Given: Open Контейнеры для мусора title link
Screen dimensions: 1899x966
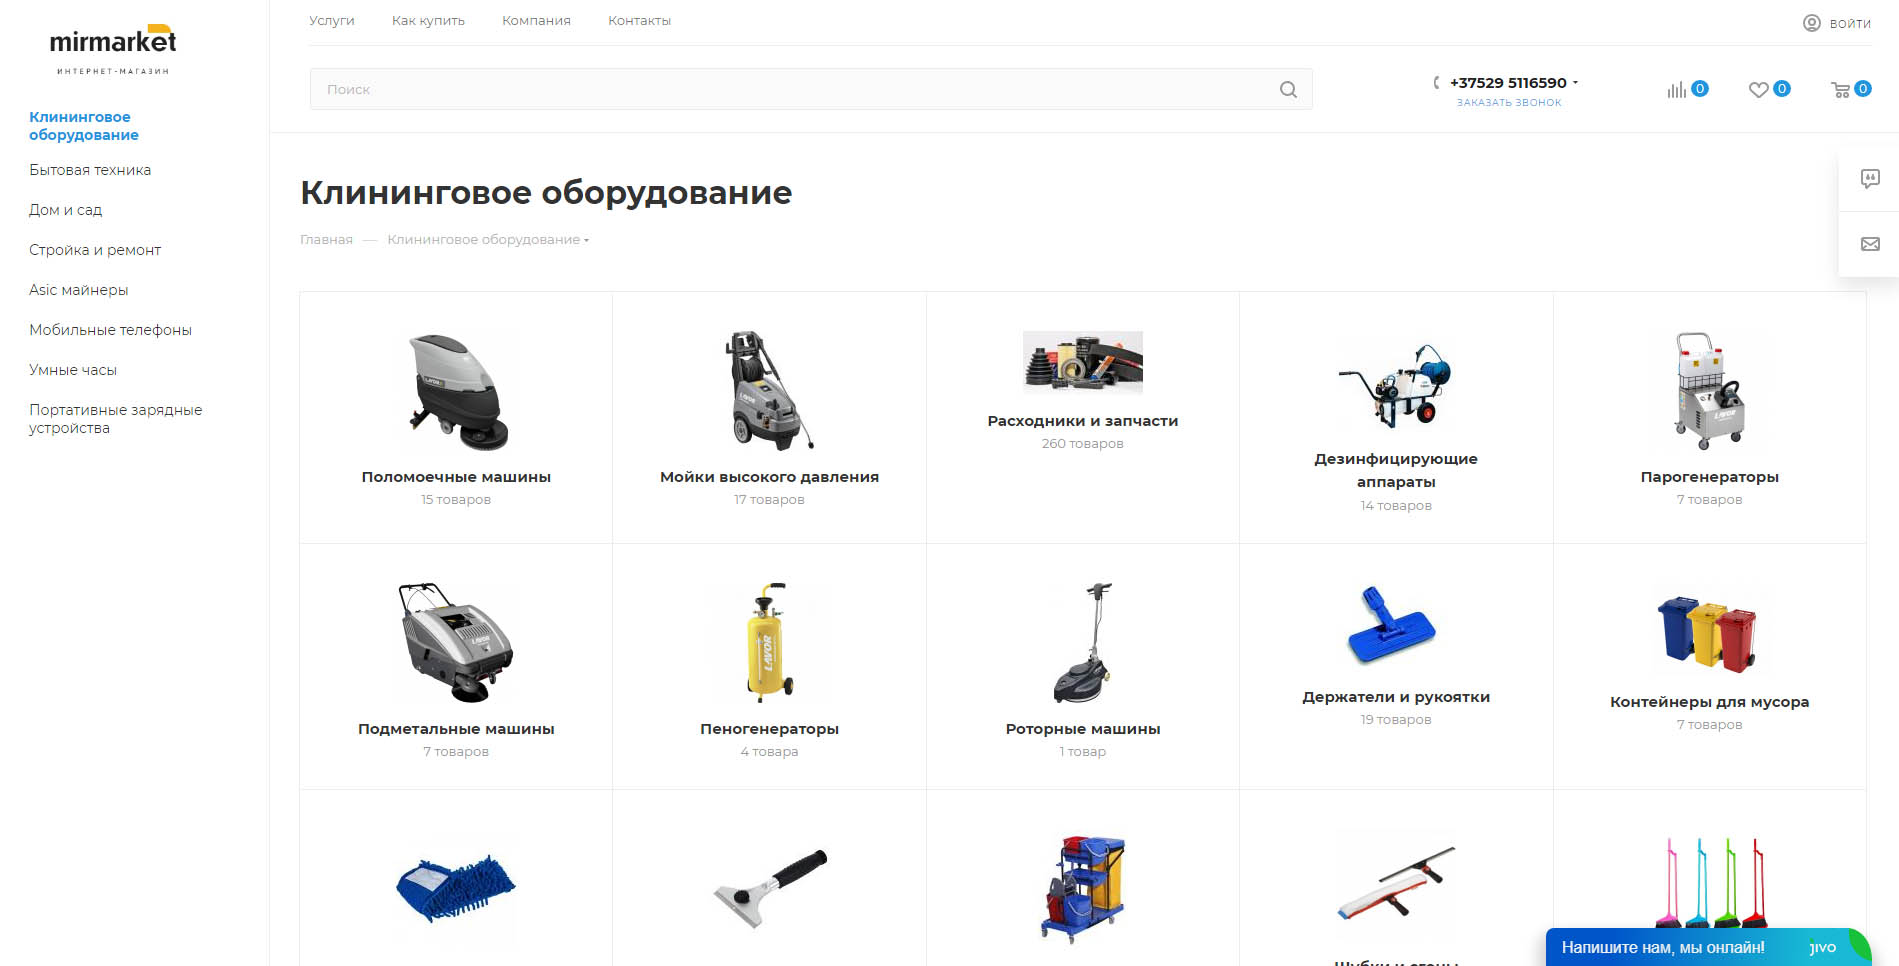Looking at the screenshot, I should click(1710, 702).
